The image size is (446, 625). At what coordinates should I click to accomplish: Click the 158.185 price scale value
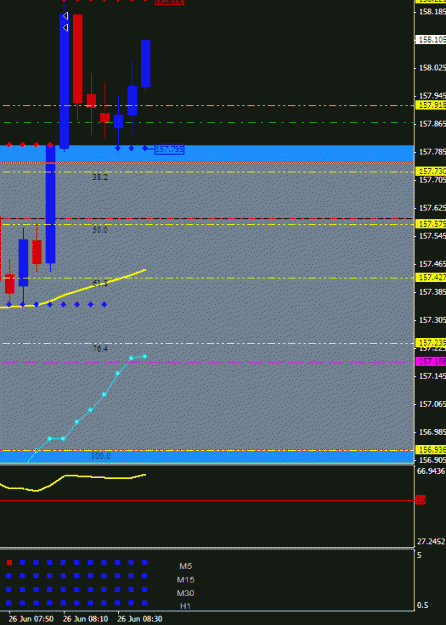pos(432,12)
